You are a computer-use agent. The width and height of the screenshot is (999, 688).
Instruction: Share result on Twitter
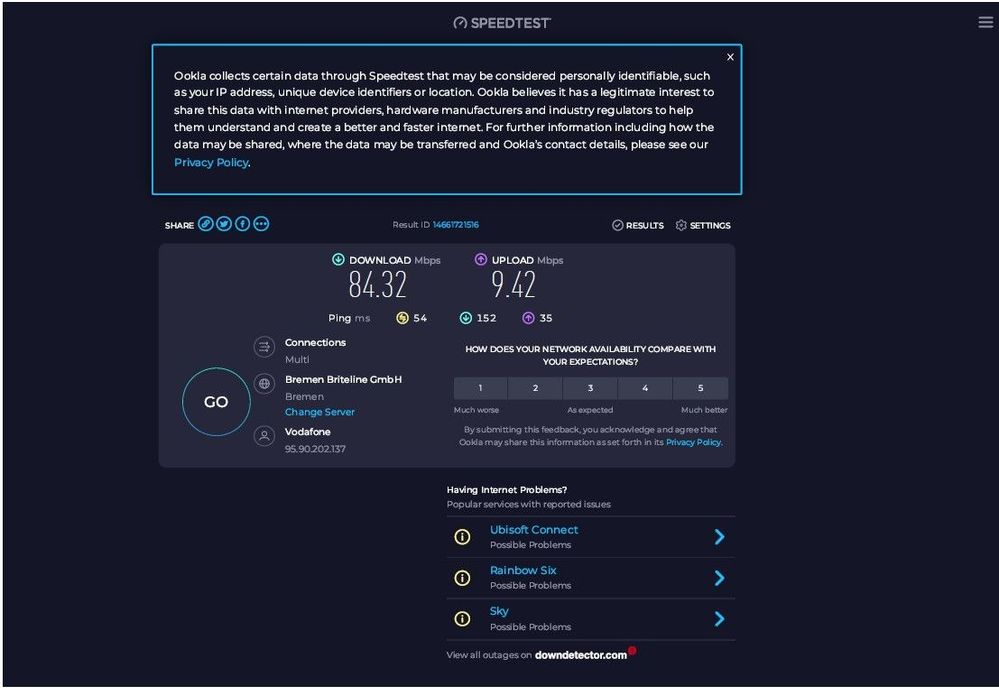(224, 224)
